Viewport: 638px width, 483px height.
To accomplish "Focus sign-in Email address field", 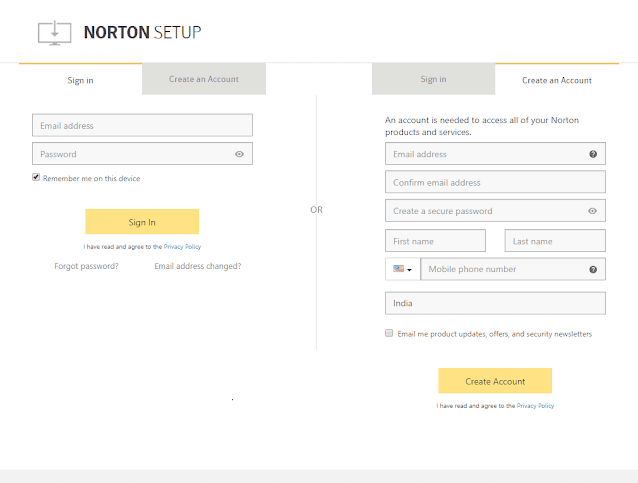I will 142,125.
